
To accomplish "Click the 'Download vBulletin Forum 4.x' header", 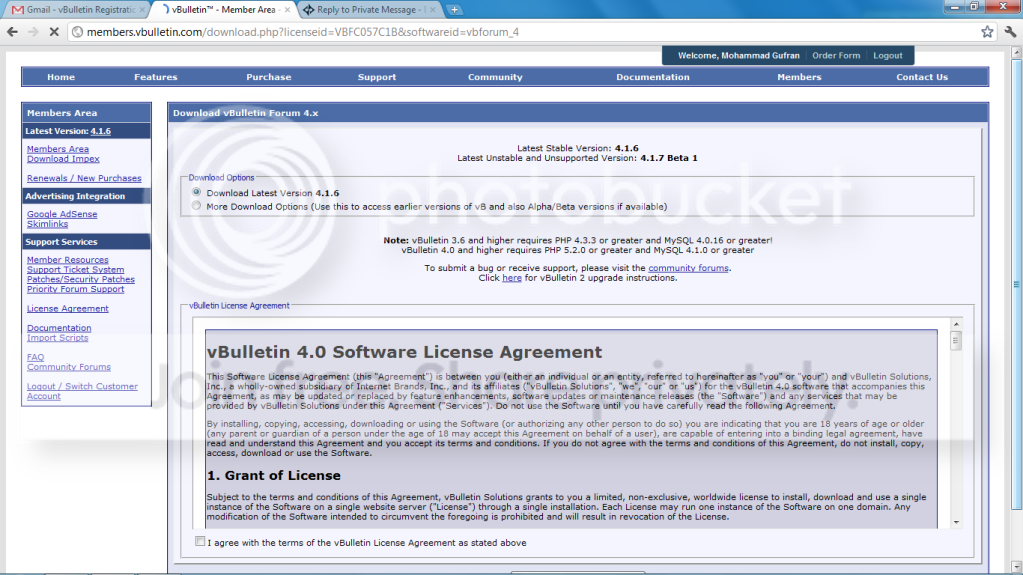I will 245,113.
